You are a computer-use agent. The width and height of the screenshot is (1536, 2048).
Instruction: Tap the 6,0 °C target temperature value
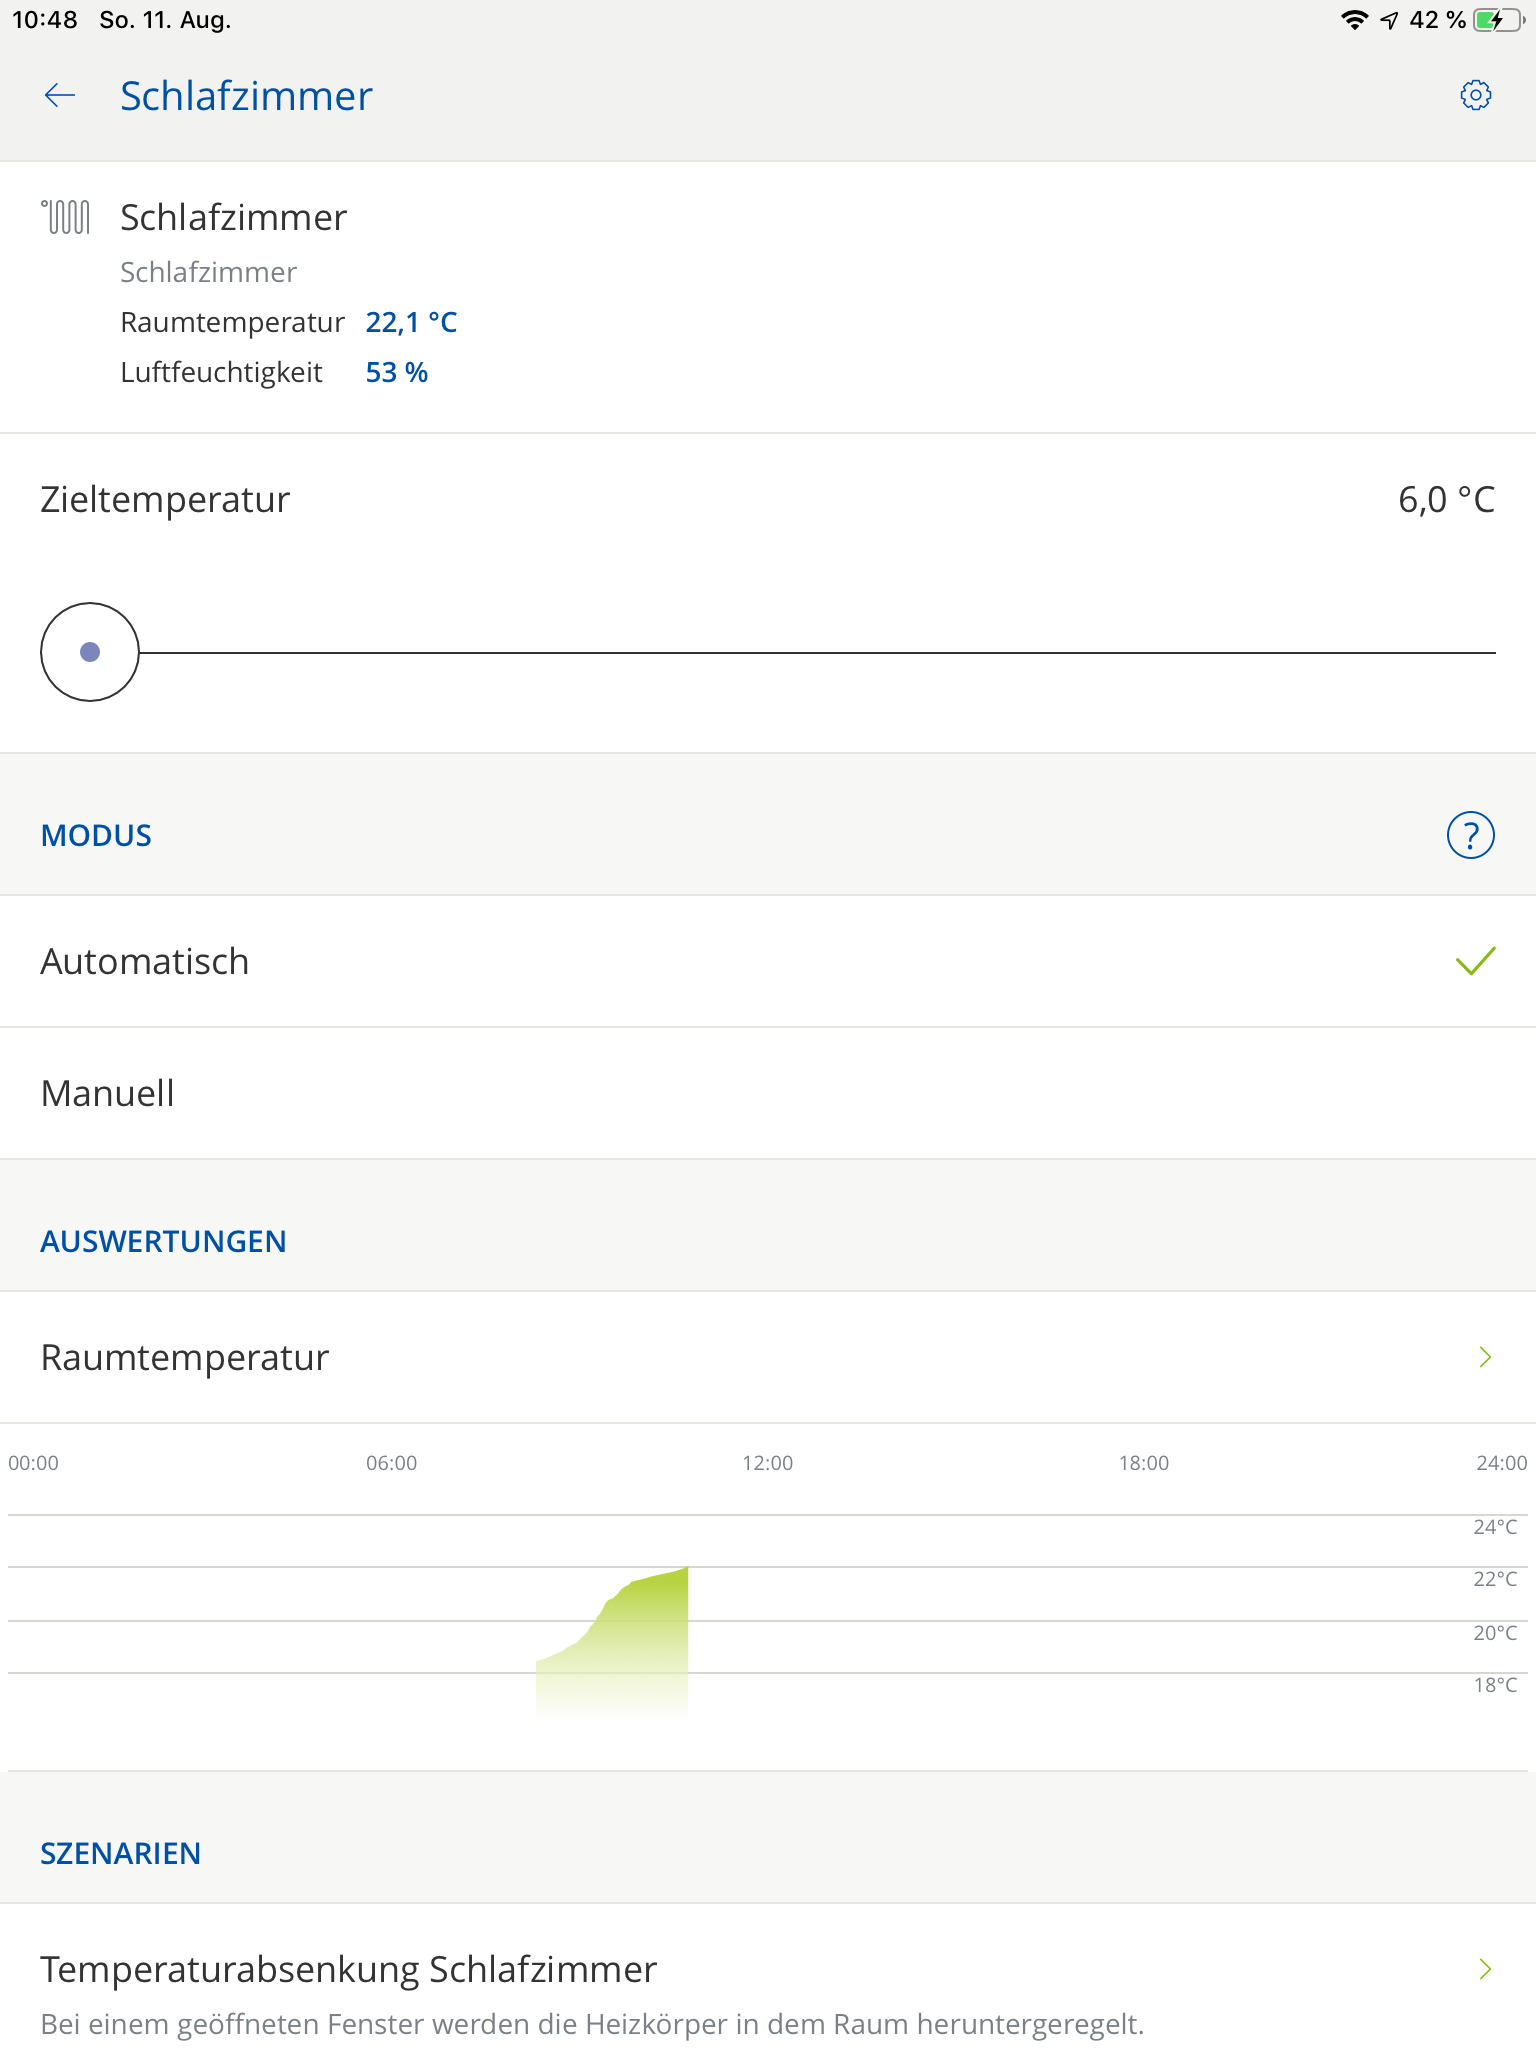click(x=1445, y=499)
